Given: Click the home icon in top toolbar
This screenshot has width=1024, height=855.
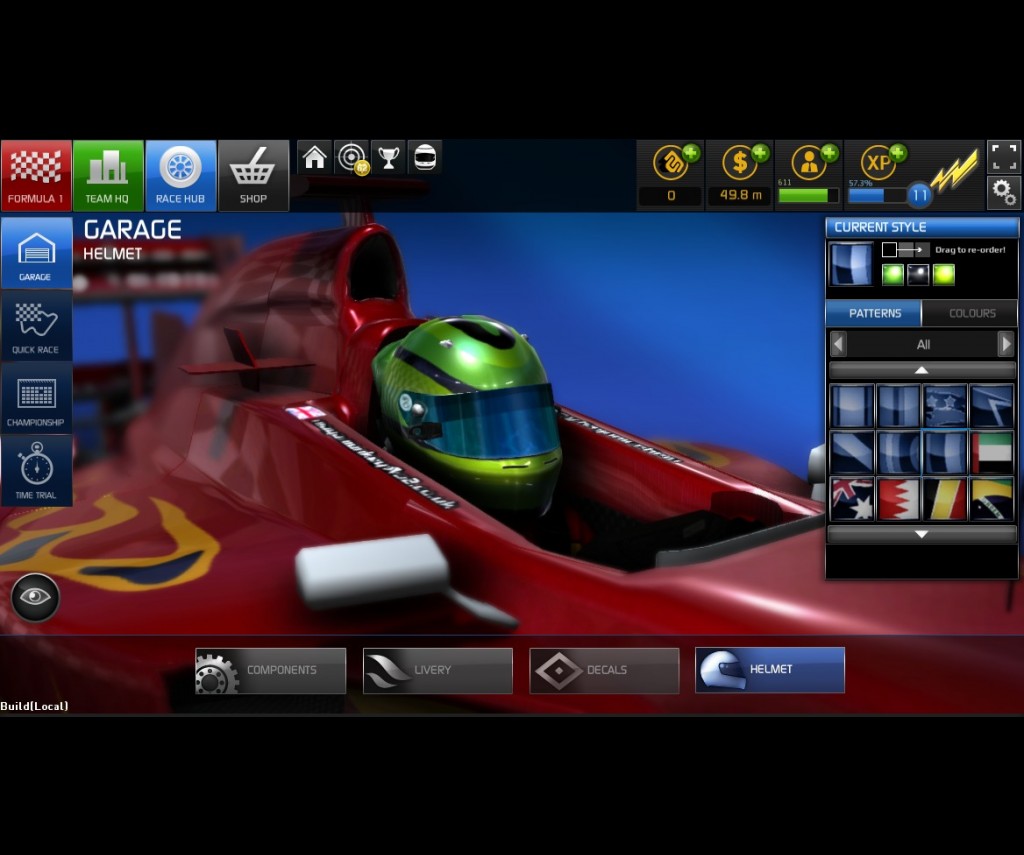Looking at the screenshot, I should (x=315, y=158).
